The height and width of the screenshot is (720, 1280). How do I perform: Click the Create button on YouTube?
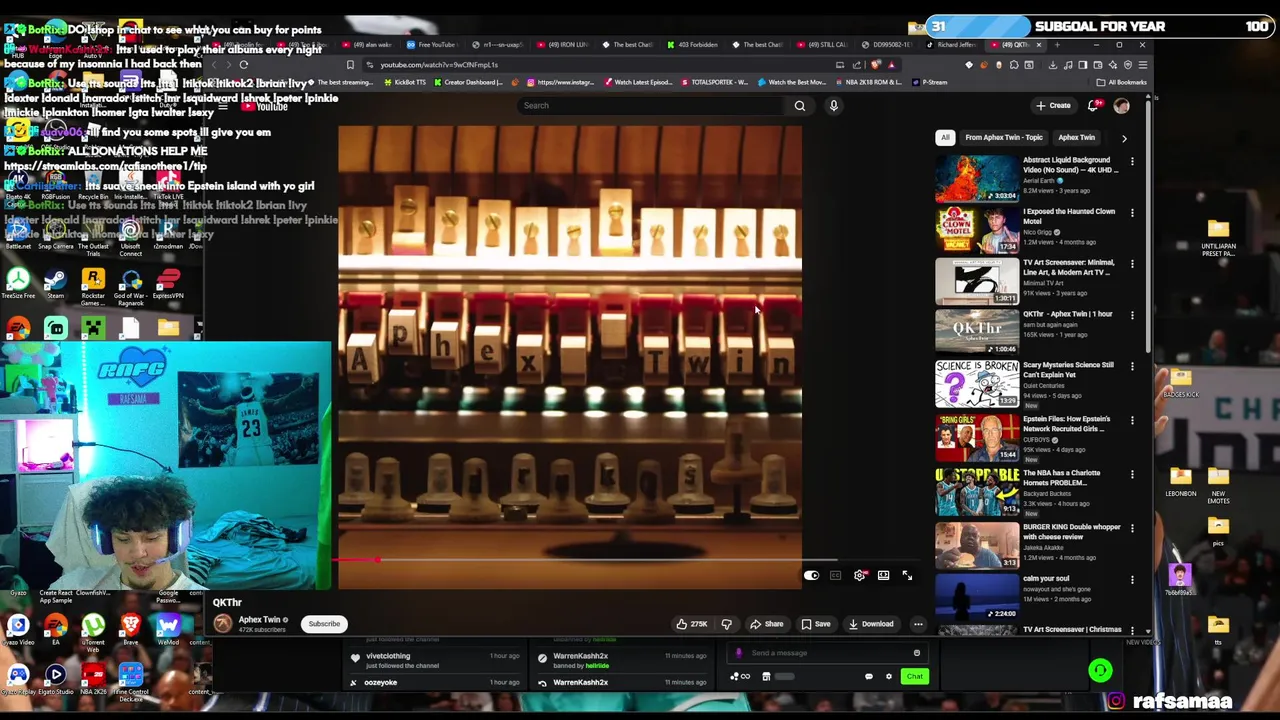pyautogui.click(x=1054, y=105)
